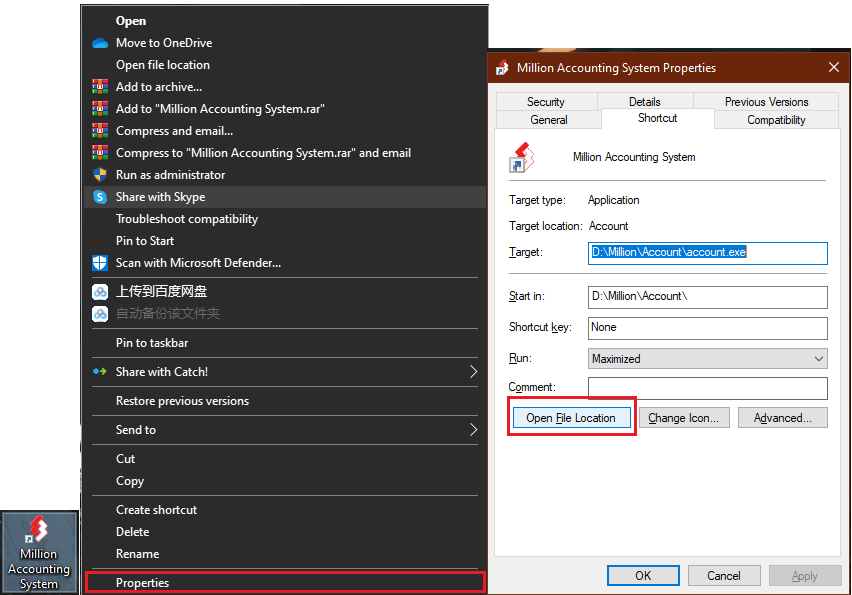Click the OneDrive cloud icon
The width and height of the screenshot is (852, 595).
point(100,43)
